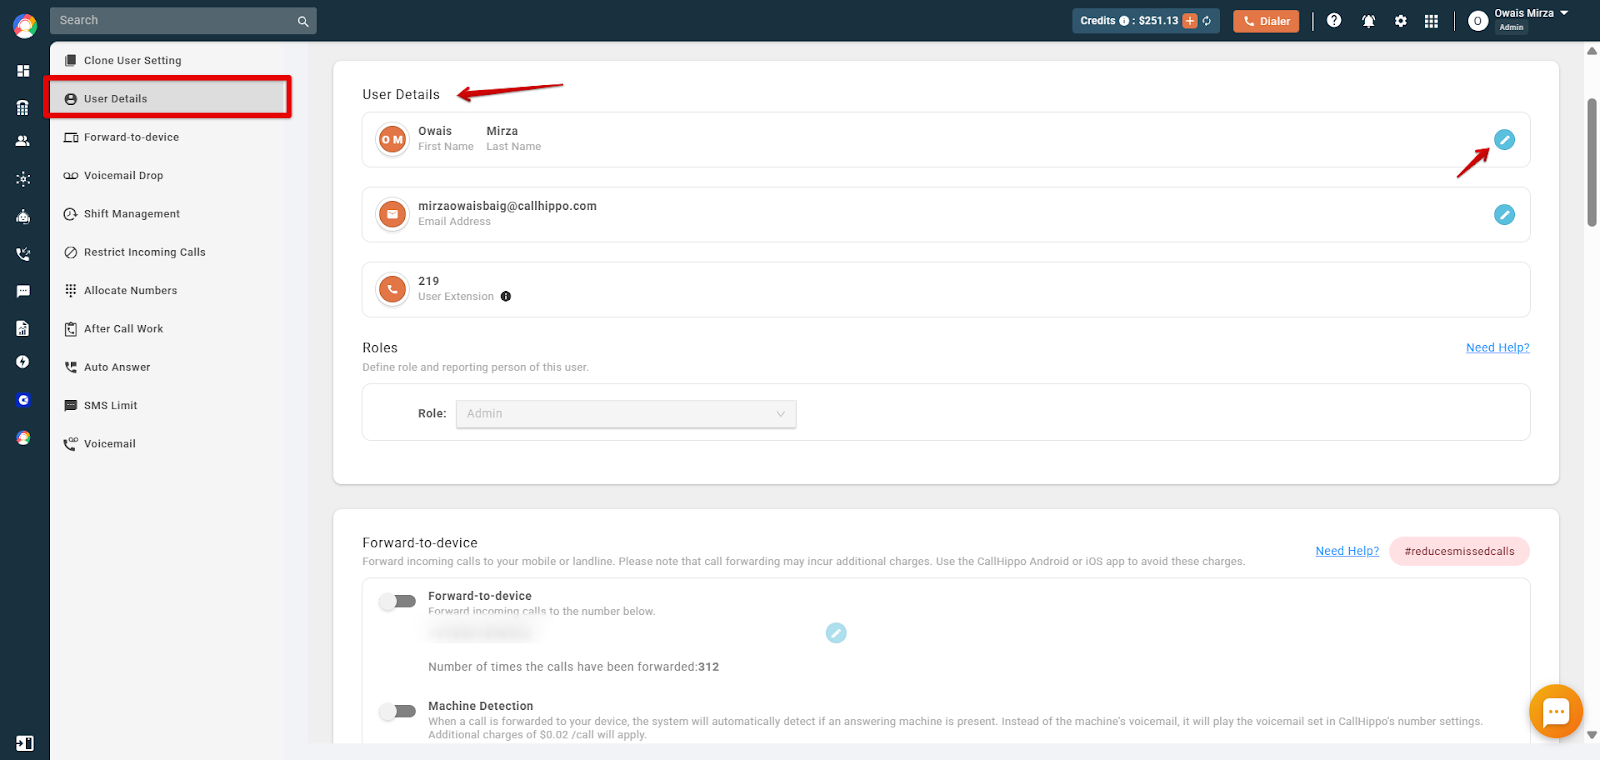Open the apps grid icon in header

1431,21
